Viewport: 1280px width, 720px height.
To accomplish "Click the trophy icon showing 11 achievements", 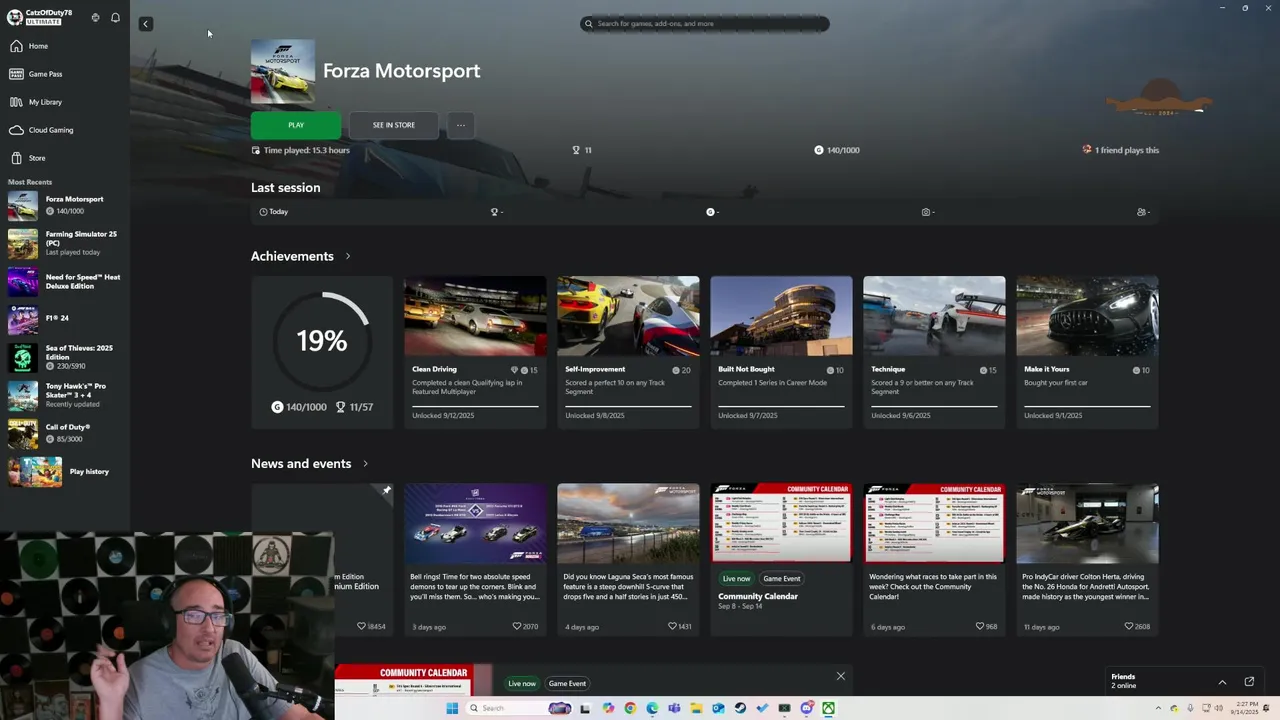I will click(x=576, y=150).
